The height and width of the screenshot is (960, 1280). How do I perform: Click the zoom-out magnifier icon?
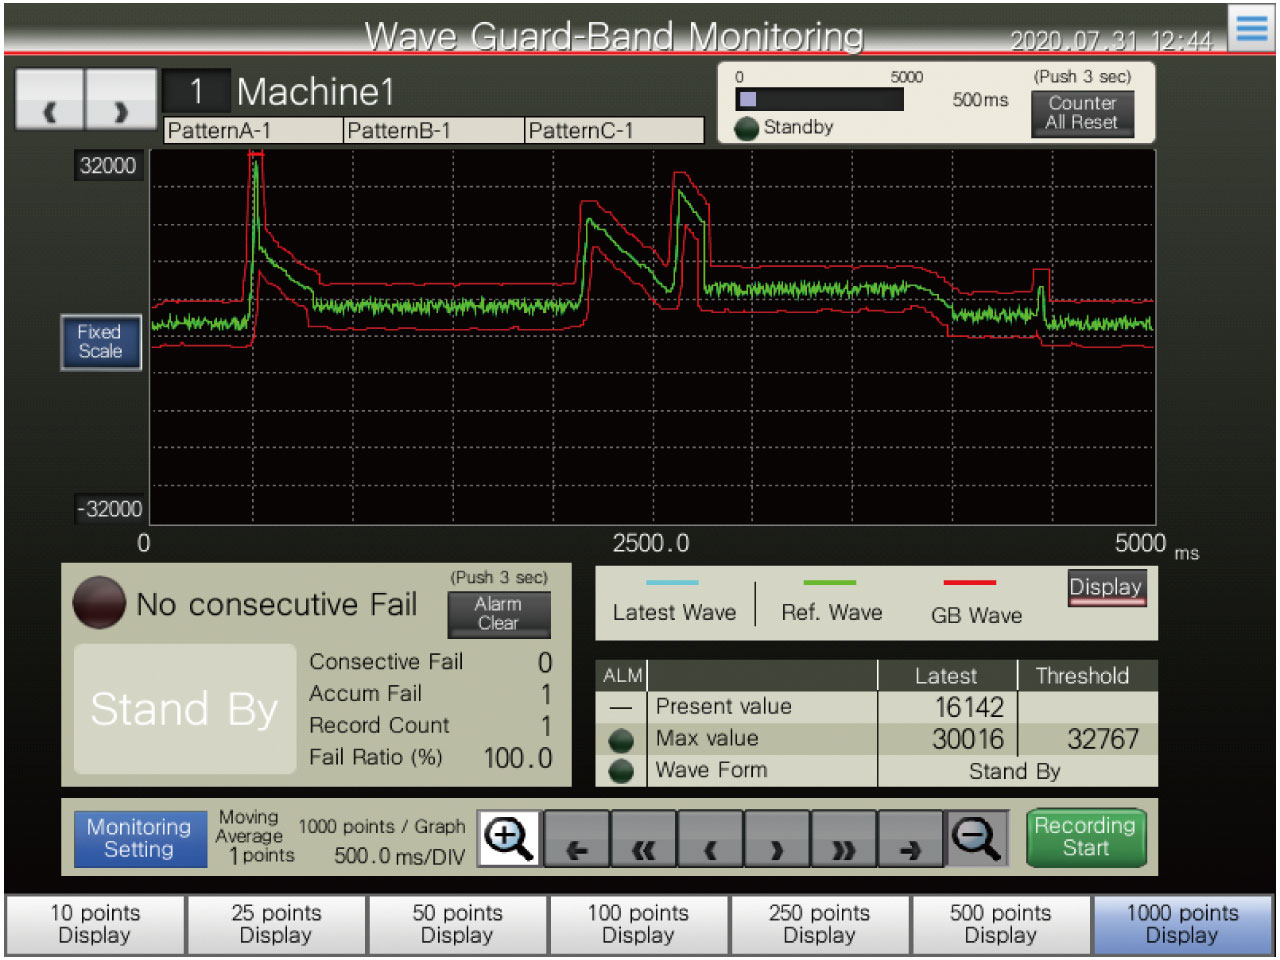click(976, 838)
